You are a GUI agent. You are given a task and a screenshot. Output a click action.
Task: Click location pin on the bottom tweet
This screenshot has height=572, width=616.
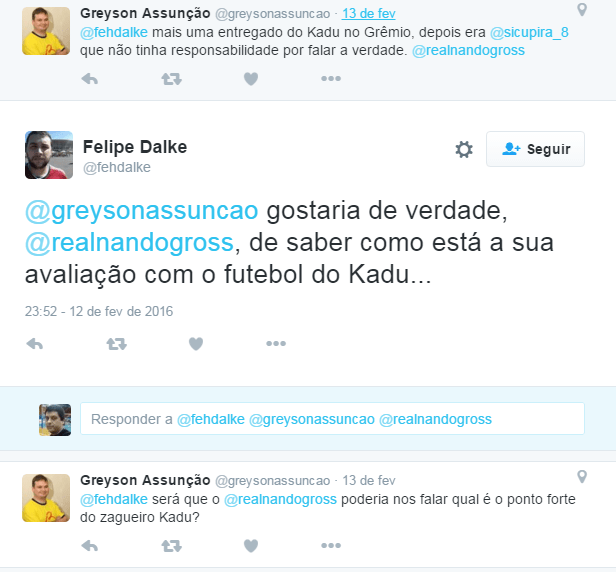(x=582, y=477)
